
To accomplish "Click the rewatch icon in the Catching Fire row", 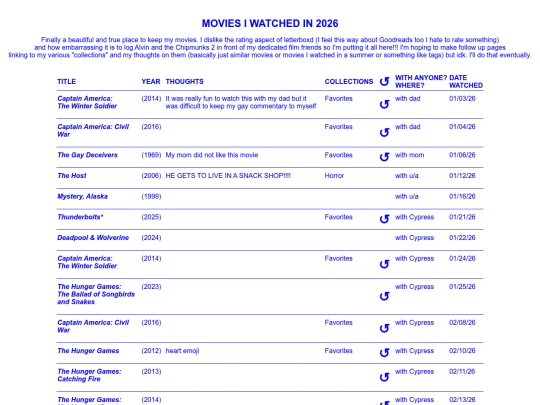I will [x=384, y=377].
